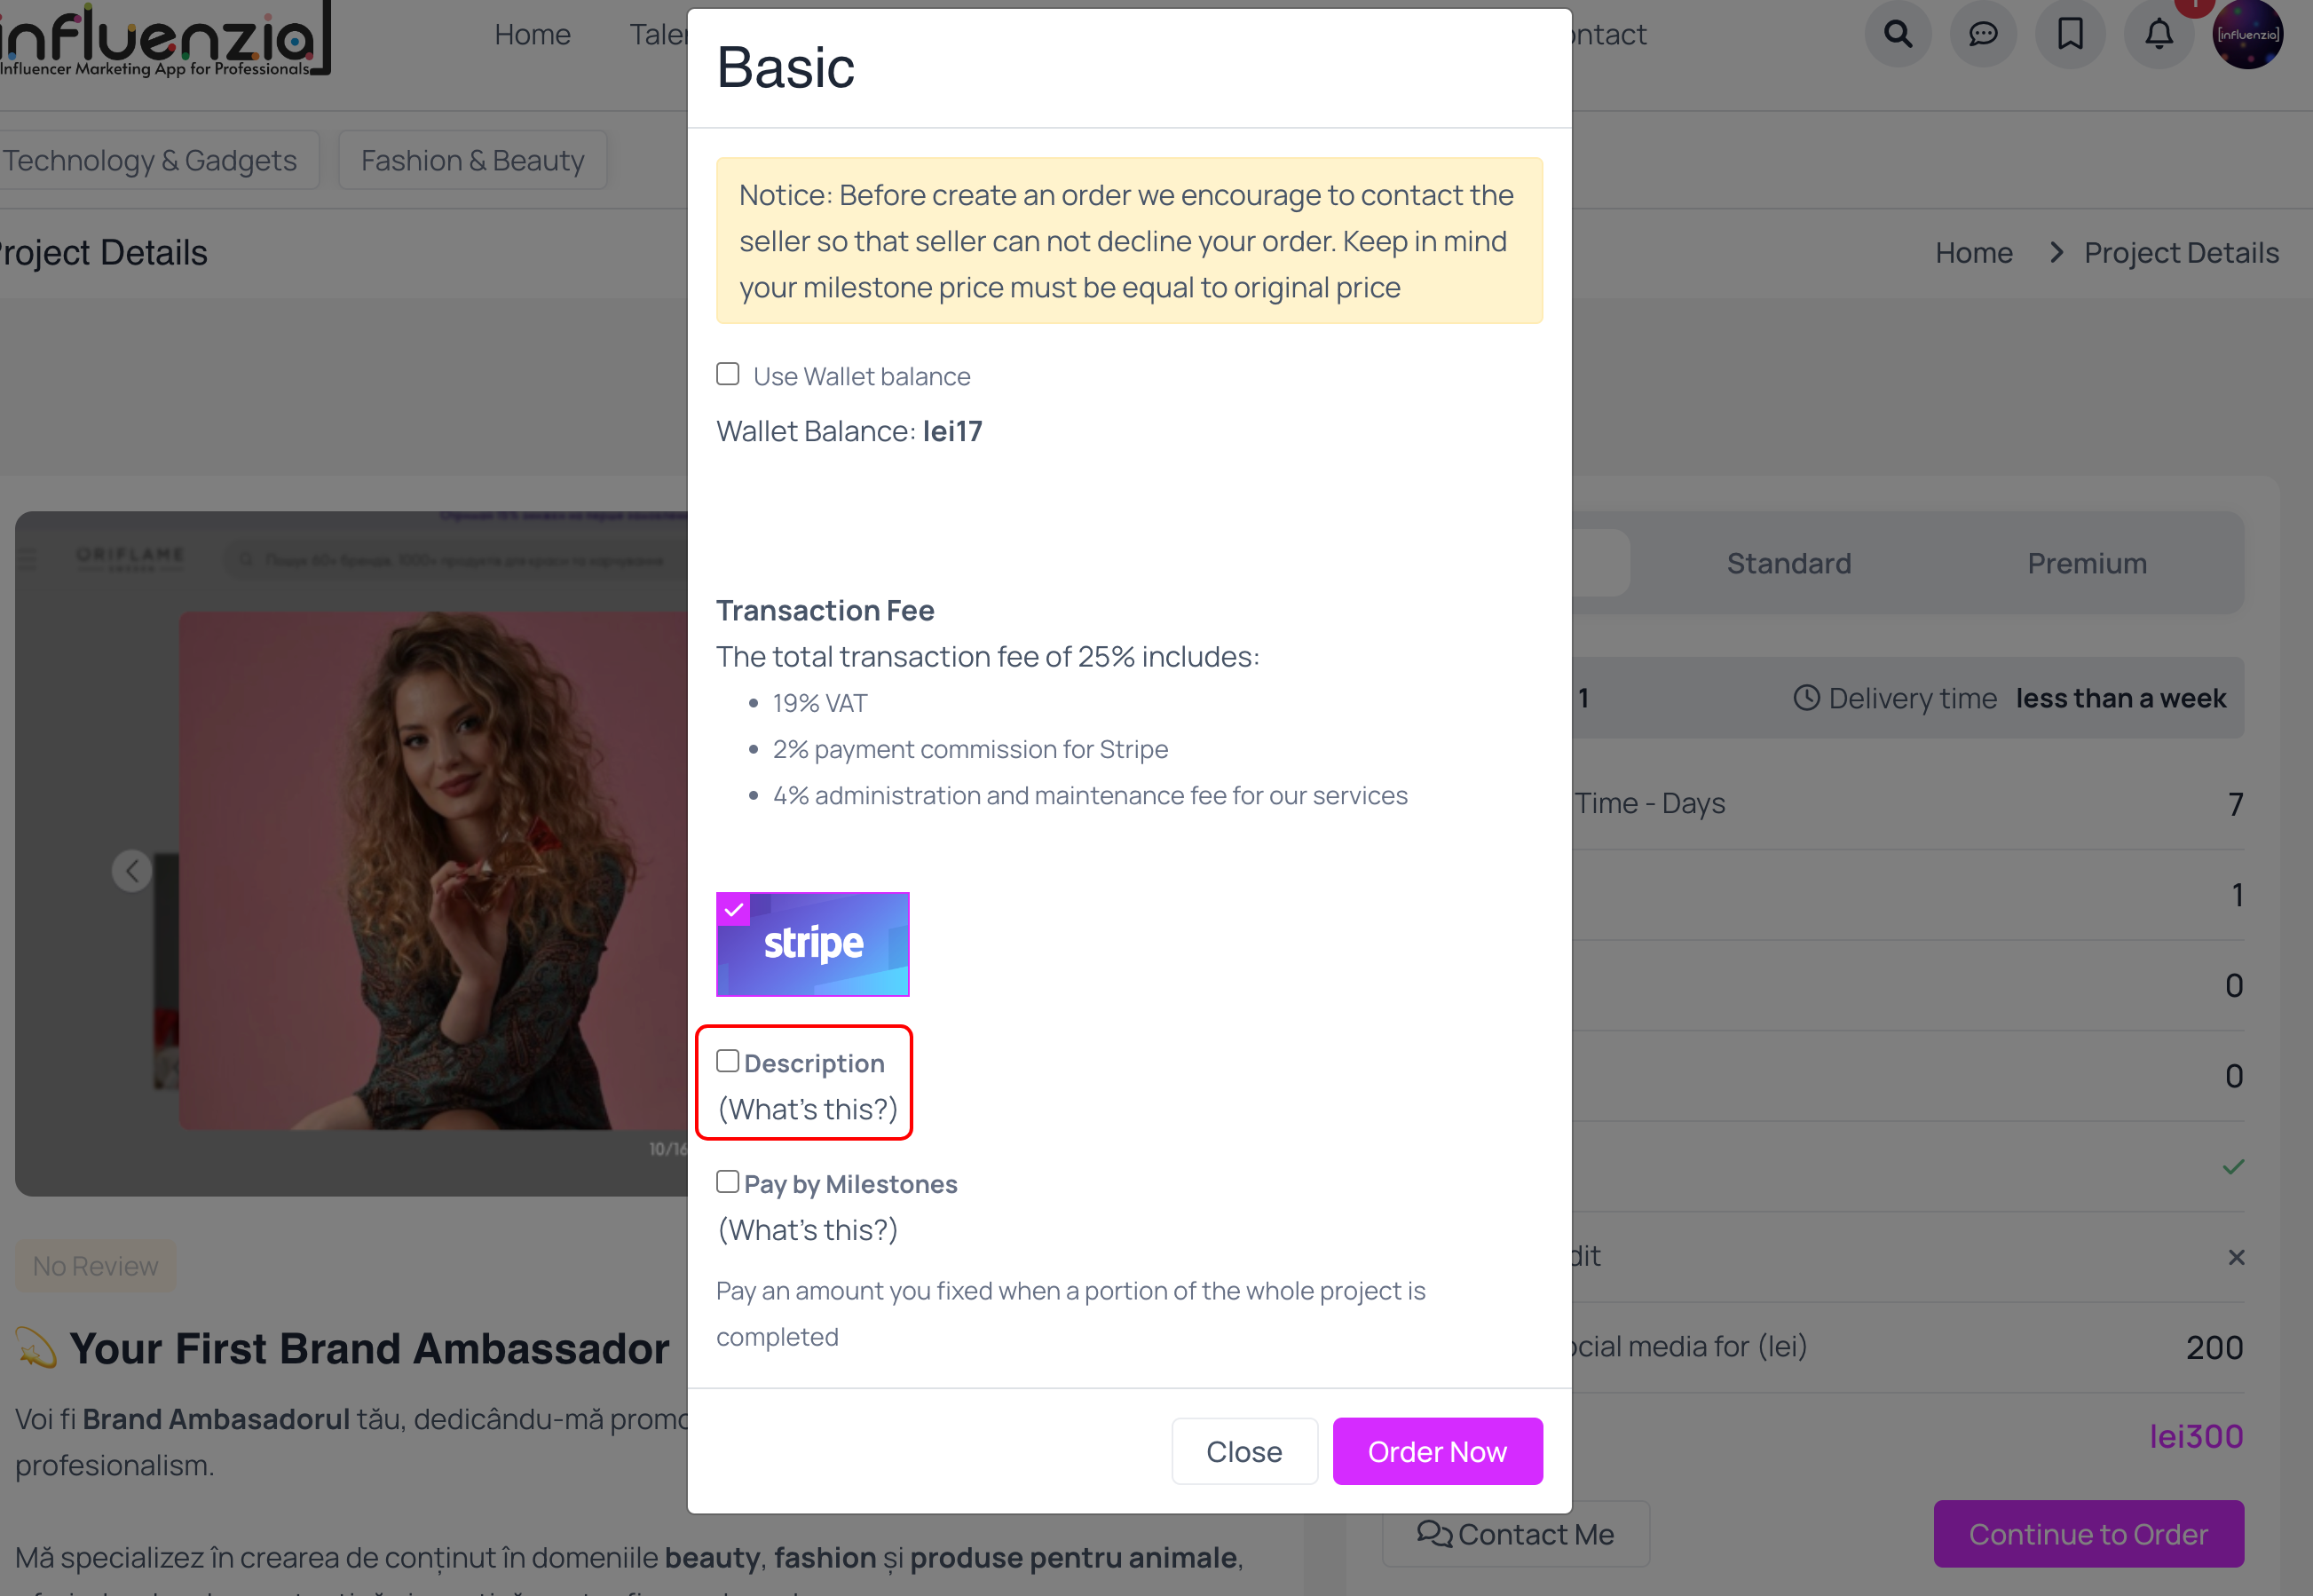The image size is (2313, 1596).
Task: Enable Use Wallet balance checkbox
Action: tap(728, 374)
